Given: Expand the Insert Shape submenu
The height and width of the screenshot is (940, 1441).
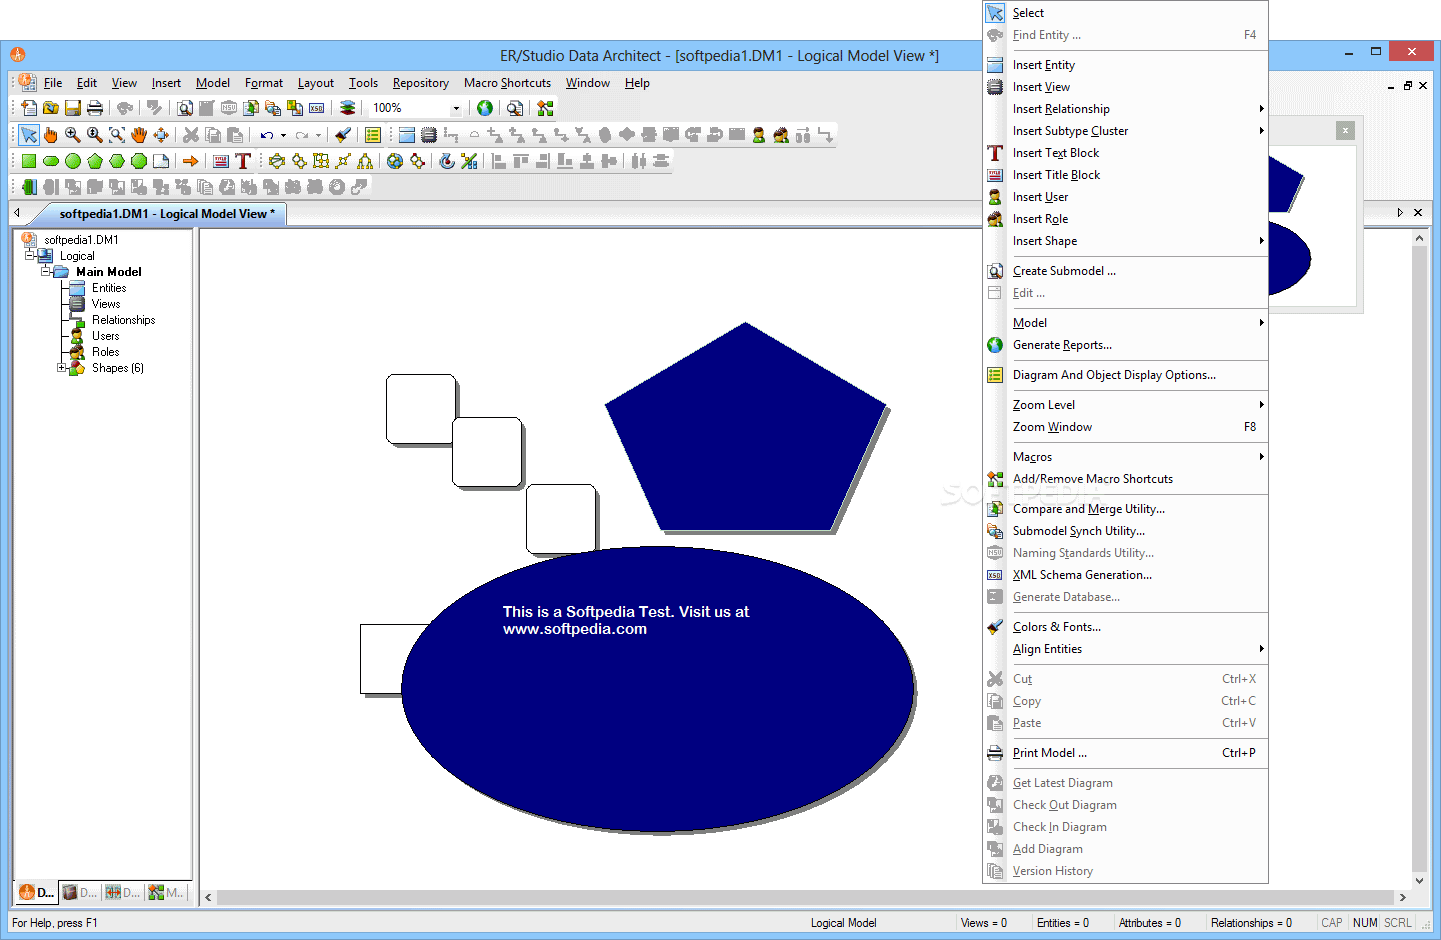Looking at the screenshot, I should pos(1261,241).
